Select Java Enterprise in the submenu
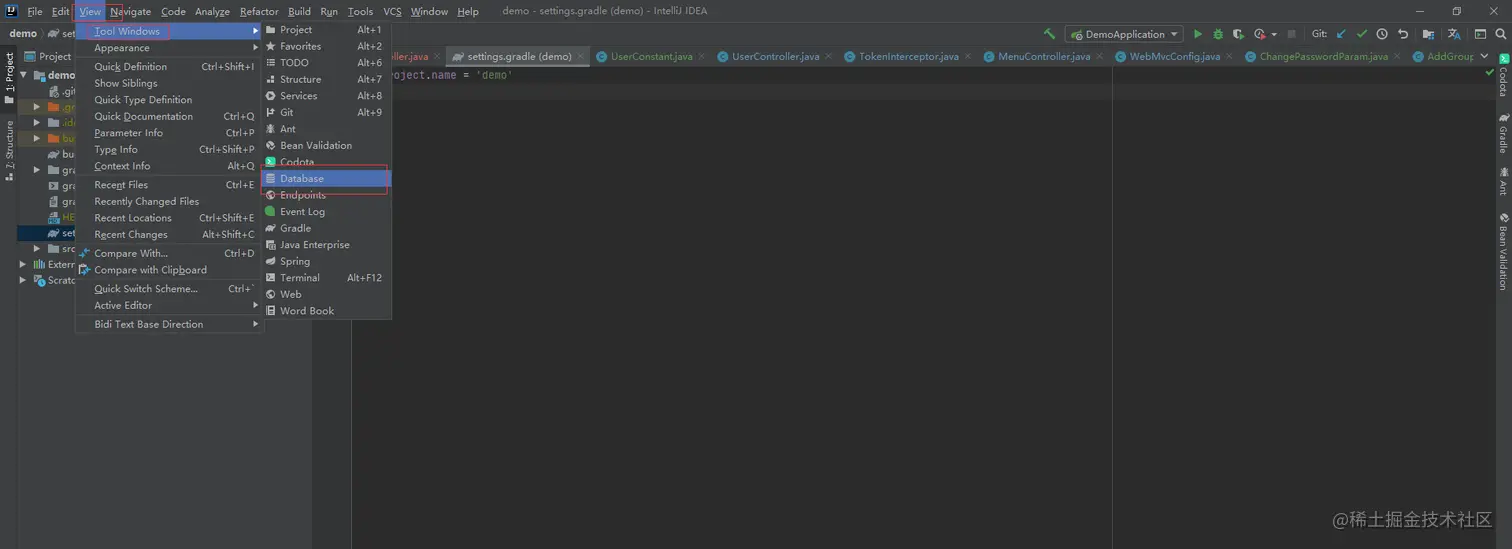 tap(326, 245)
